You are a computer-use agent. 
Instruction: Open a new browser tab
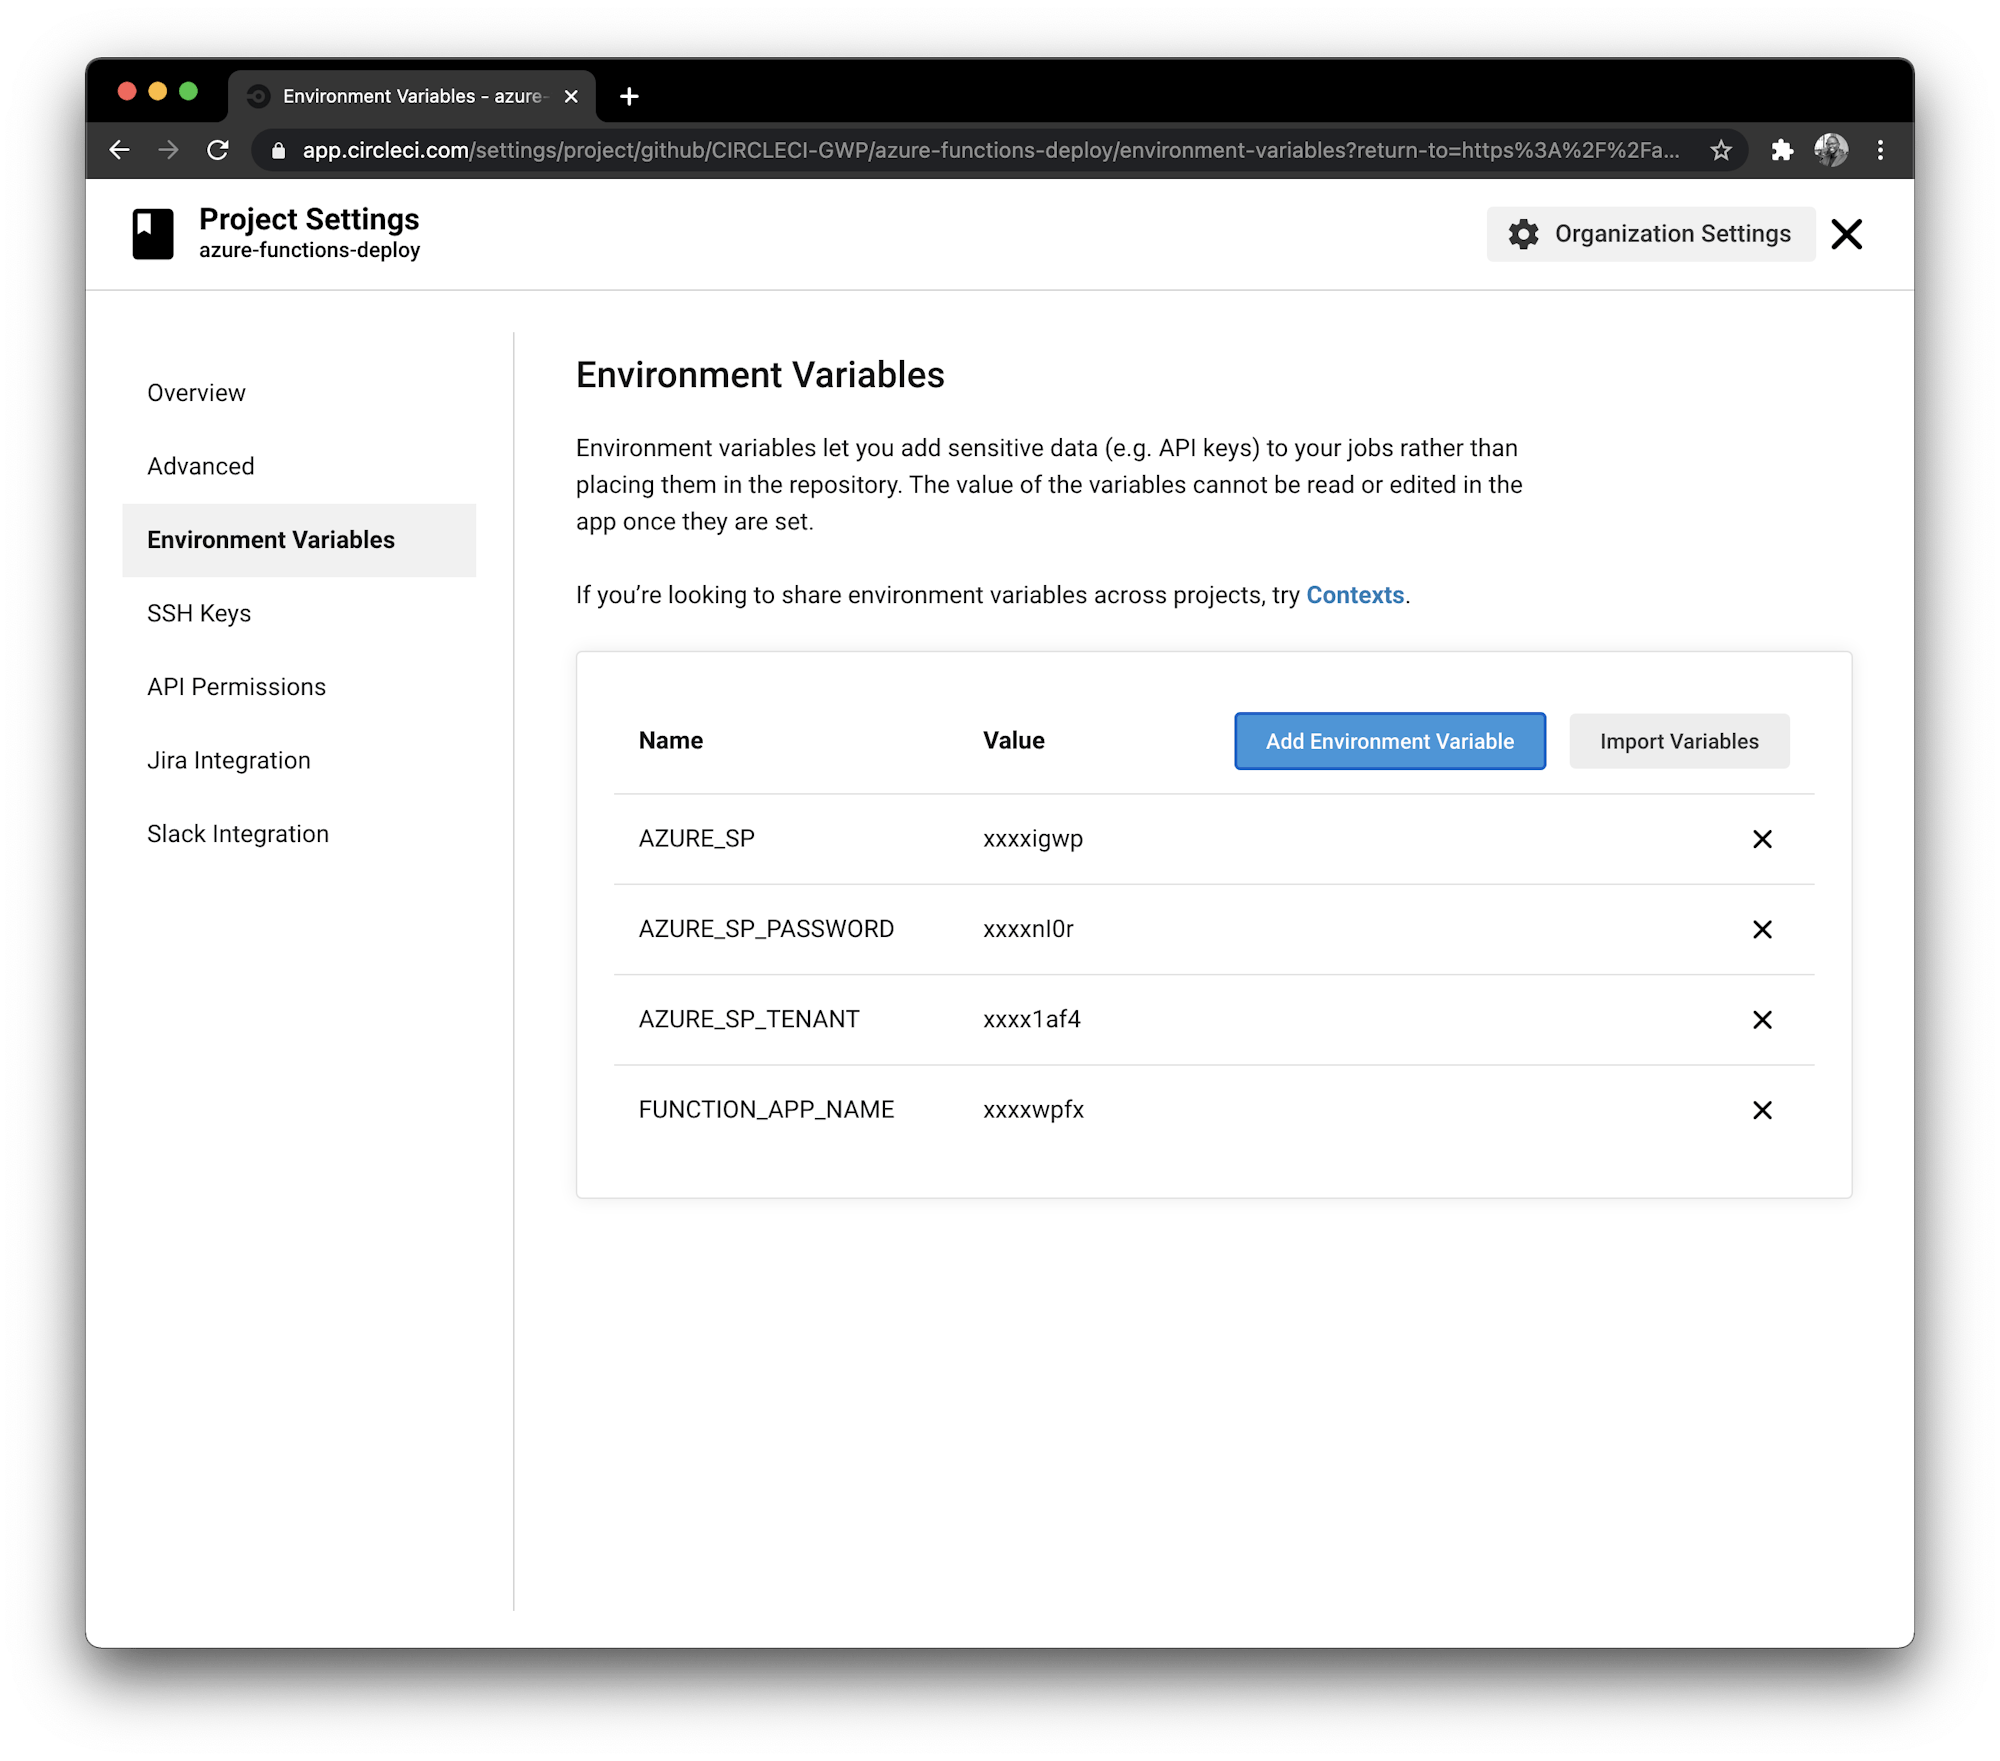[628, 96]
